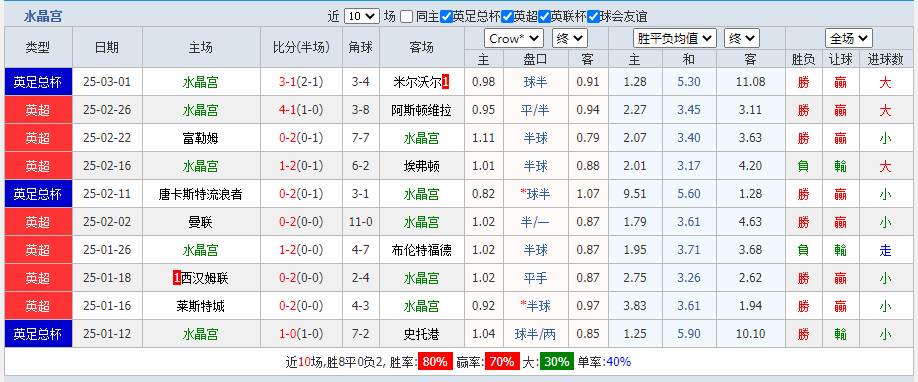Click the 11.08 away odds
Viewport: 918px width, 382px height.
751,82
